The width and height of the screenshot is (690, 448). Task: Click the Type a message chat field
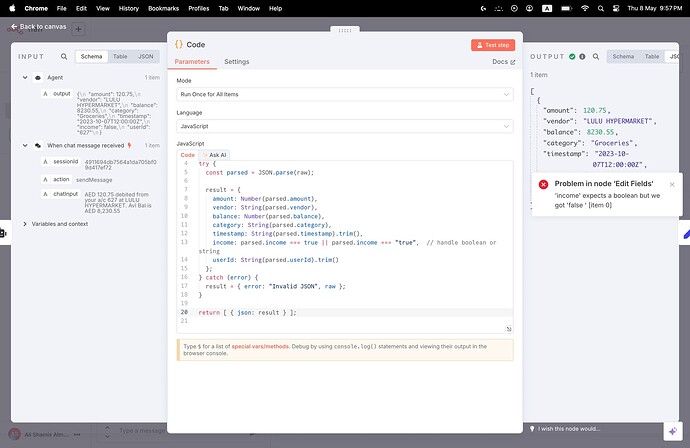[142, 430]
